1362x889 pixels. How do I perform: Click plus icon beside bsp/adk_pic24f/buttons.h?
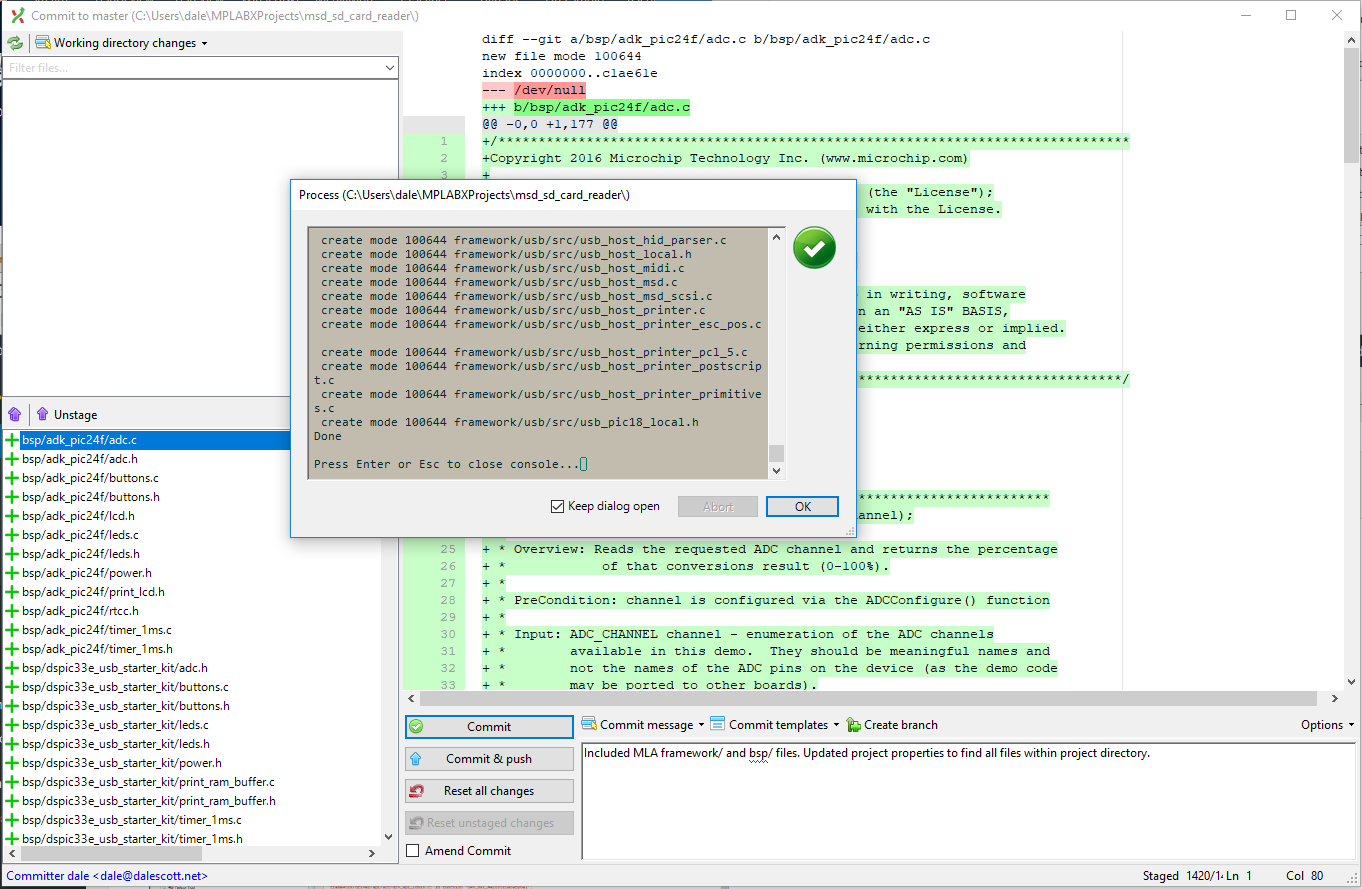(x=12, y=497)
